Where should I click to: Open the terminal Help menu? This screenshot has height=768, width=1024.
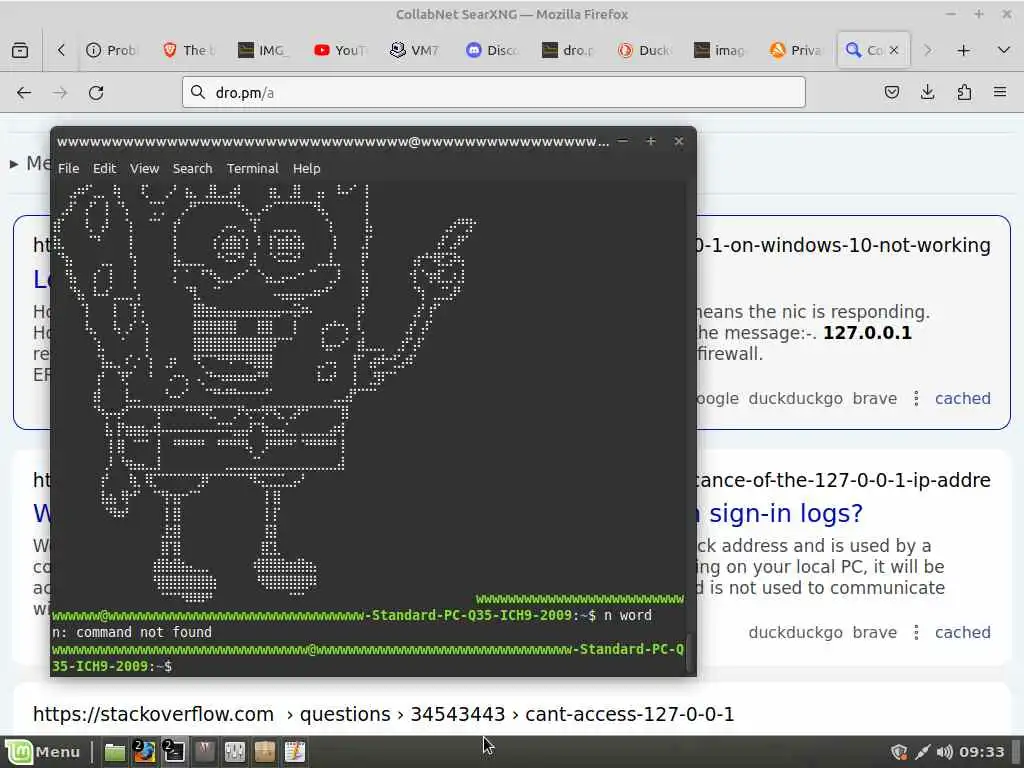tap(306, 168)
